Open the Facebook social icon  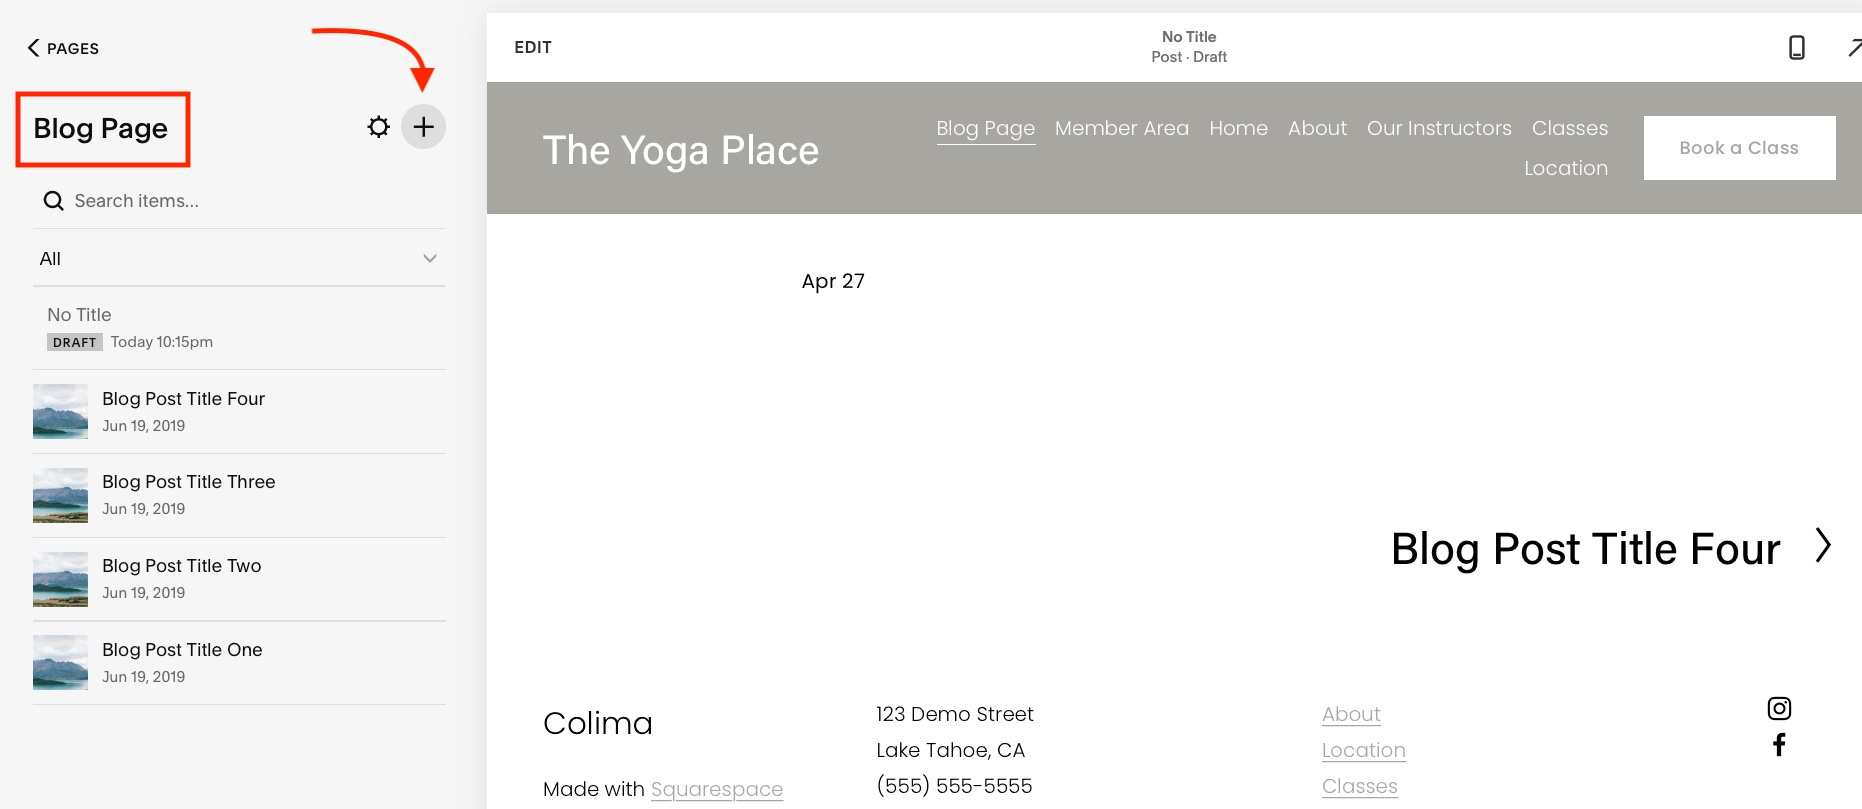pos(1779,744)
